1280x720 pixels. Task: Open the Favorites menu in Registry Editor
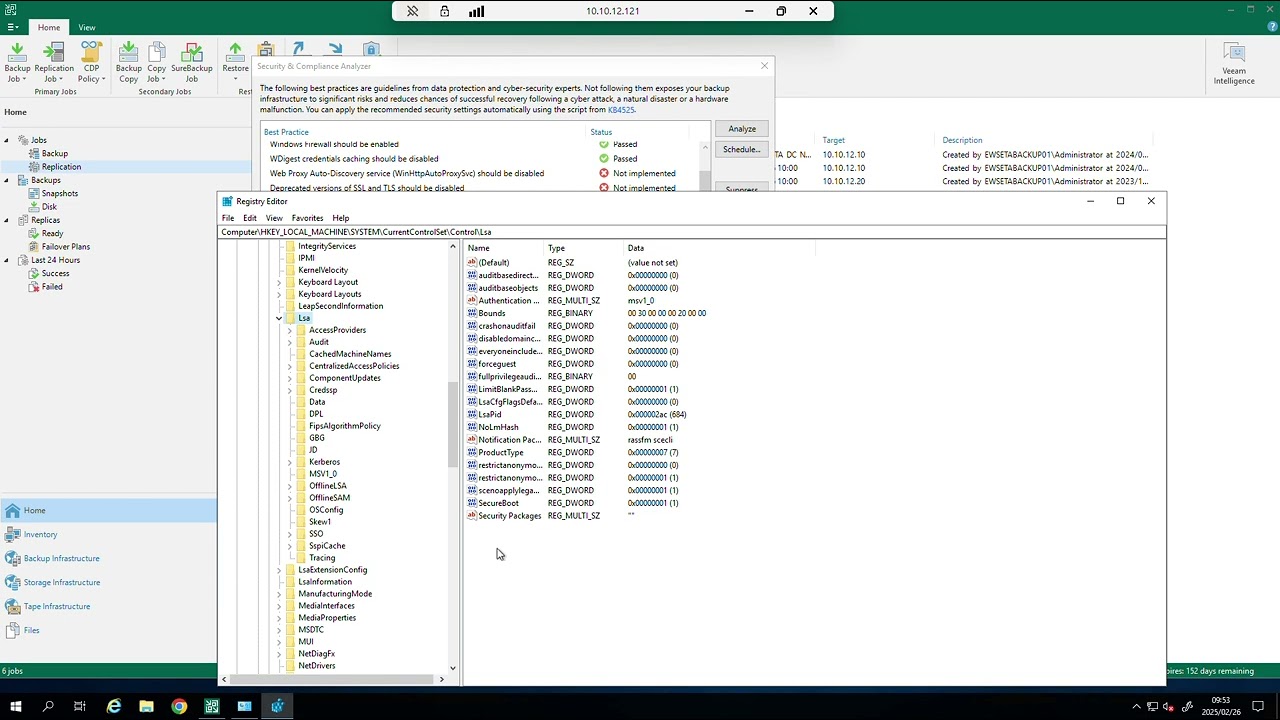tap(307, 218)
